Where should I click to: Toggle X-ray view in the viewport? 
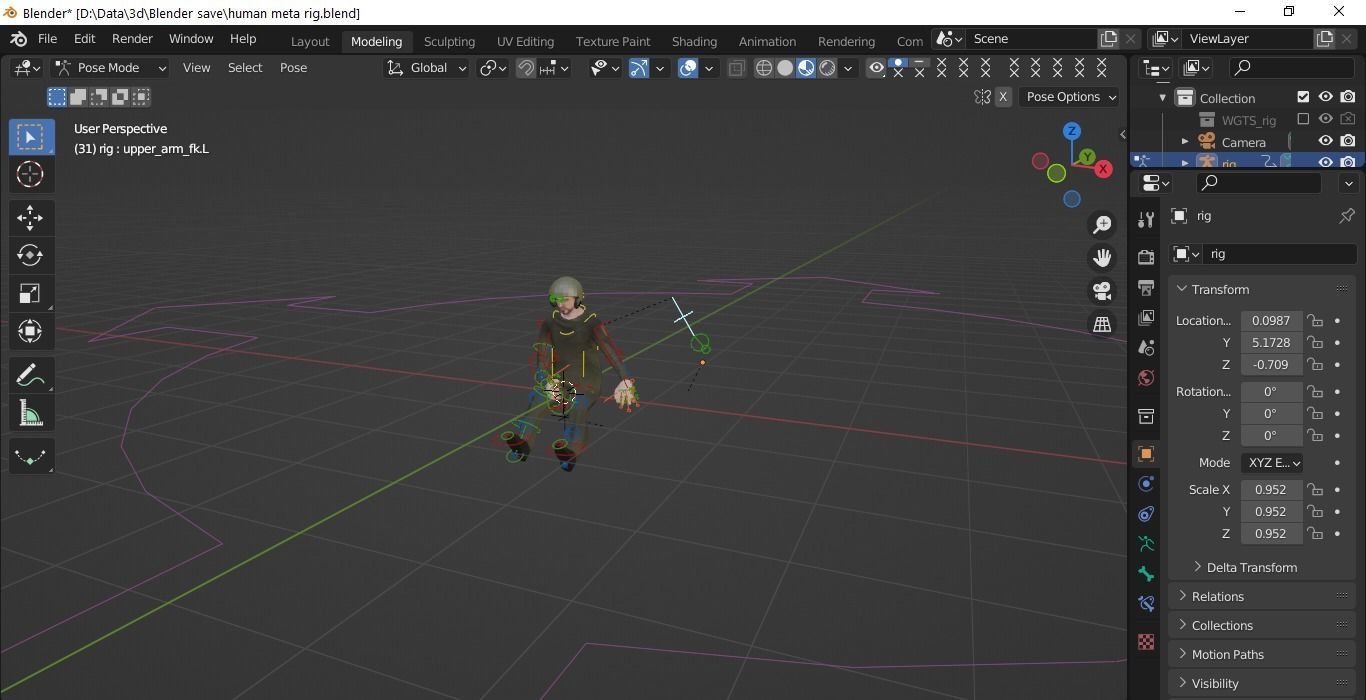737,68
